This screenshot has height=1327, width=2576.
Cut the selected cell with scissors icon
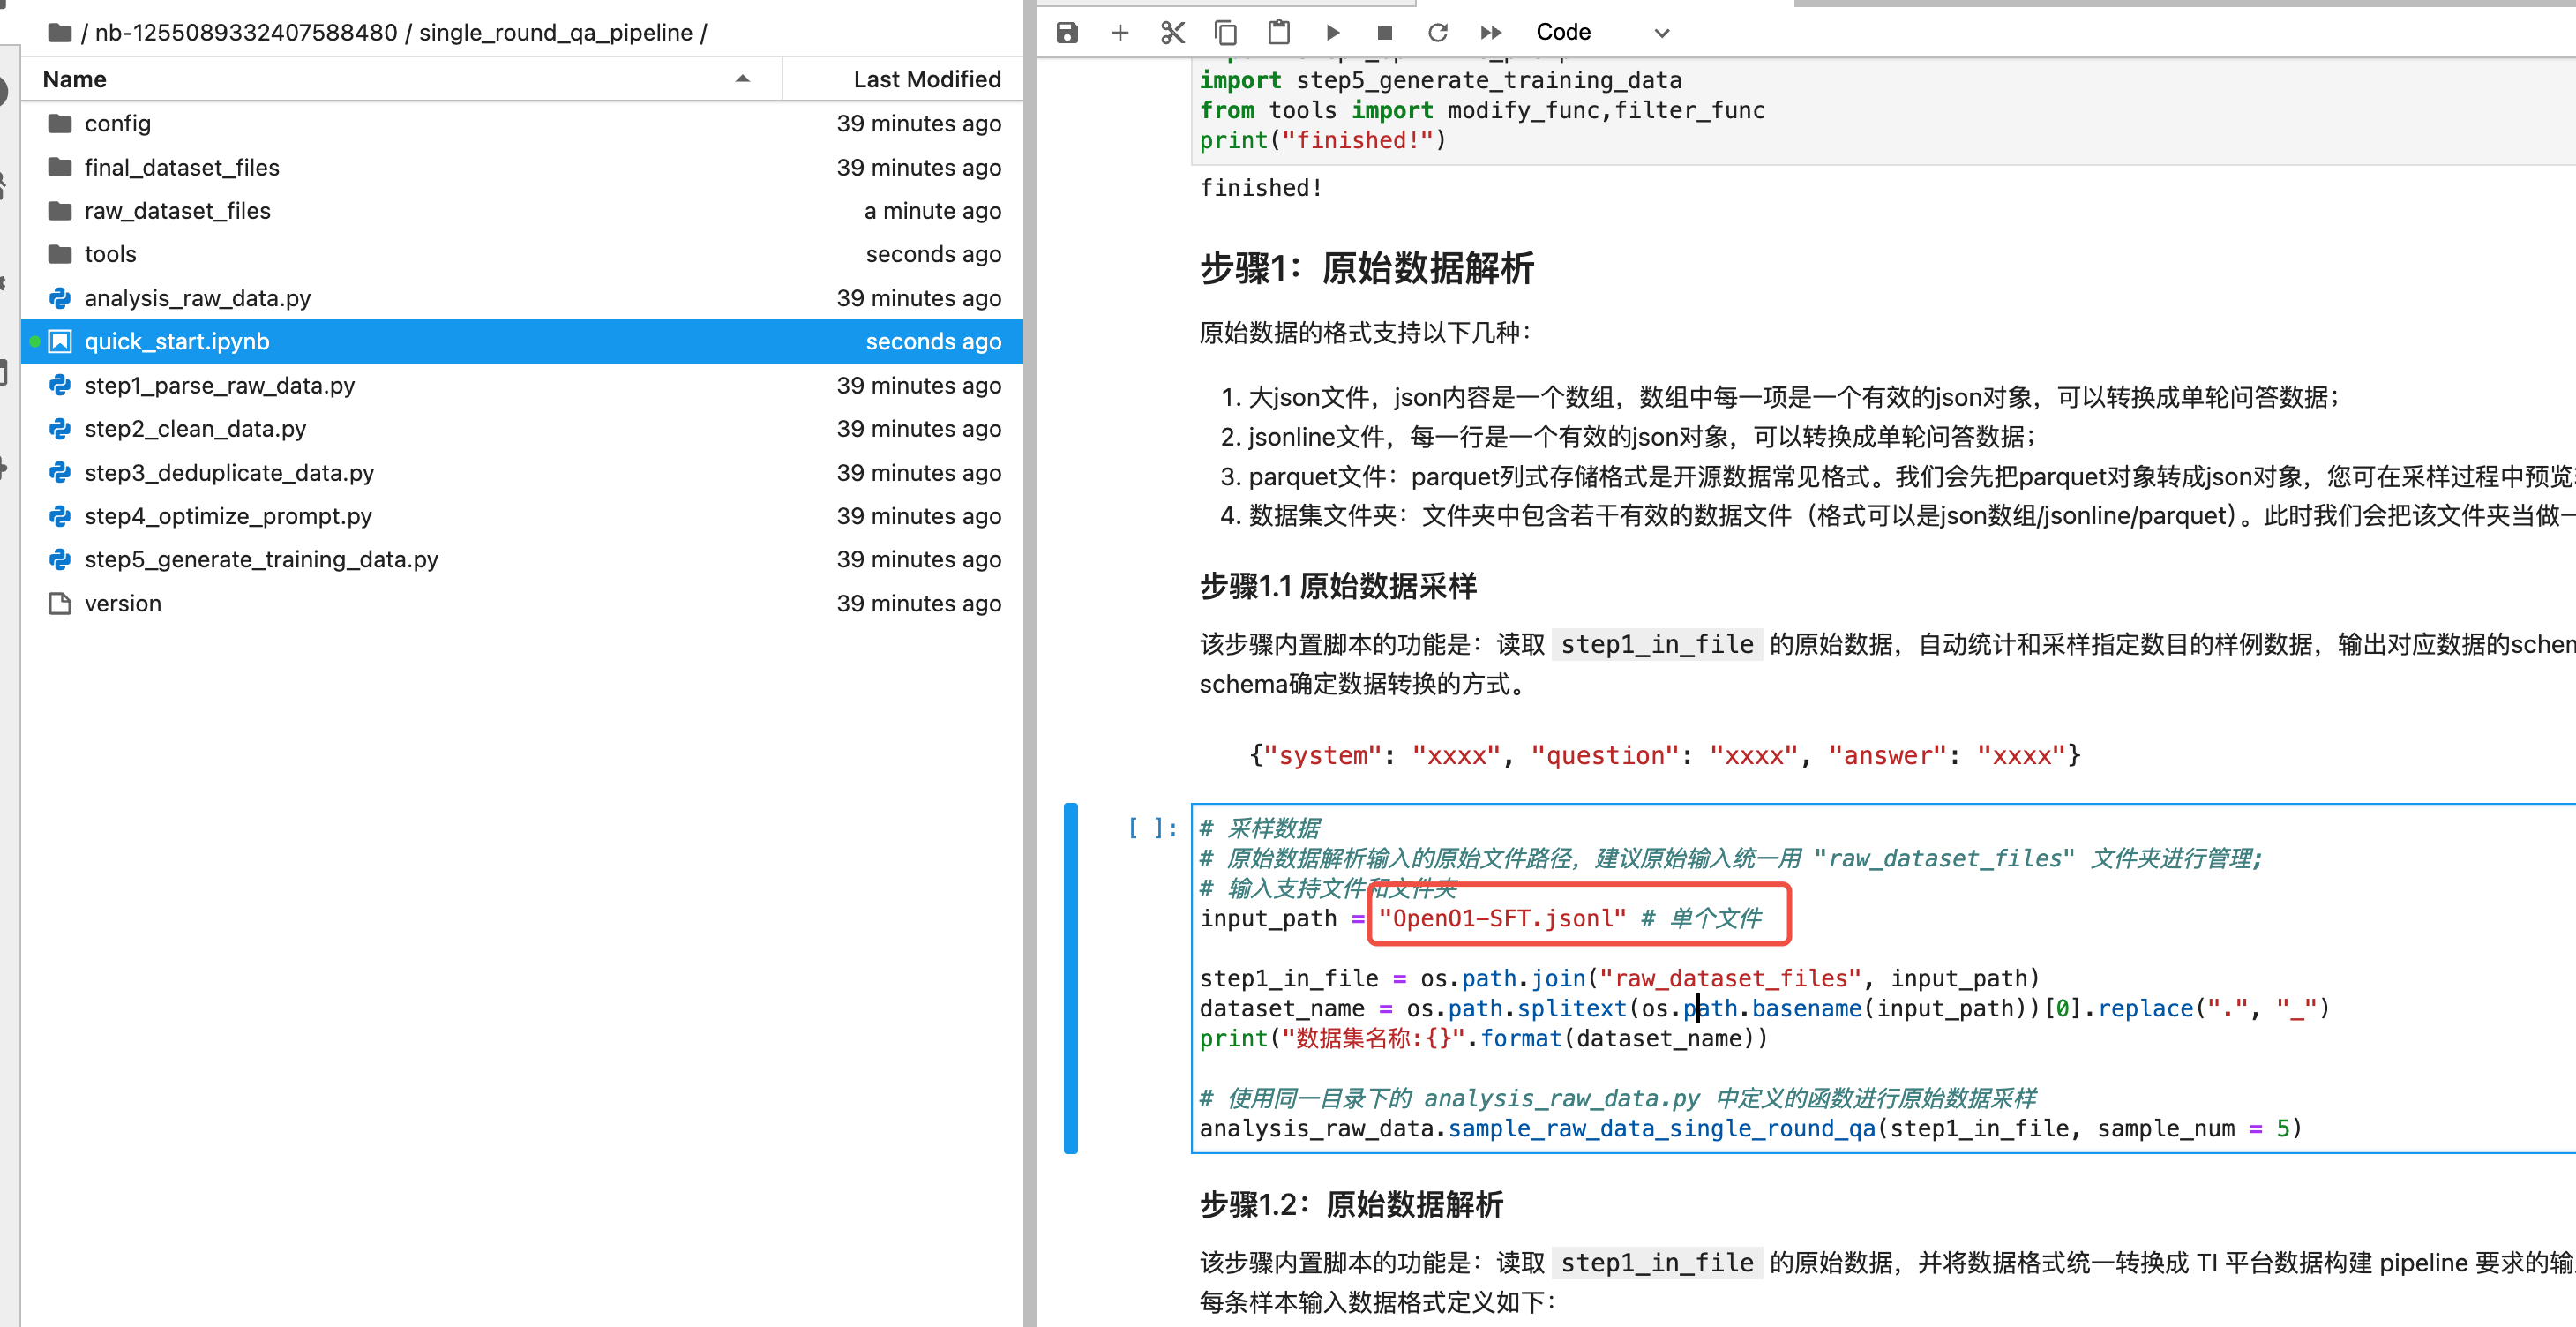pos(1173,33)
